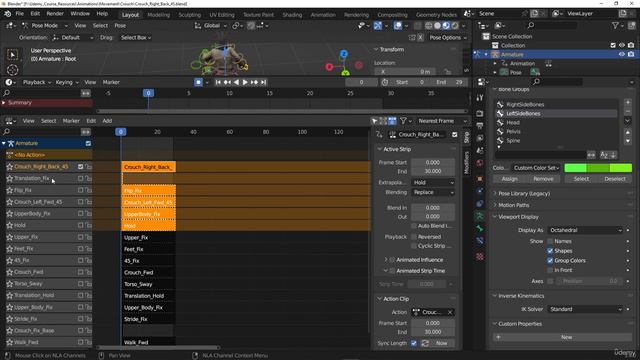The width and height of the screenshot is (640, 360).
Task: Jump to previous keyframe
Action: [227, 82]
